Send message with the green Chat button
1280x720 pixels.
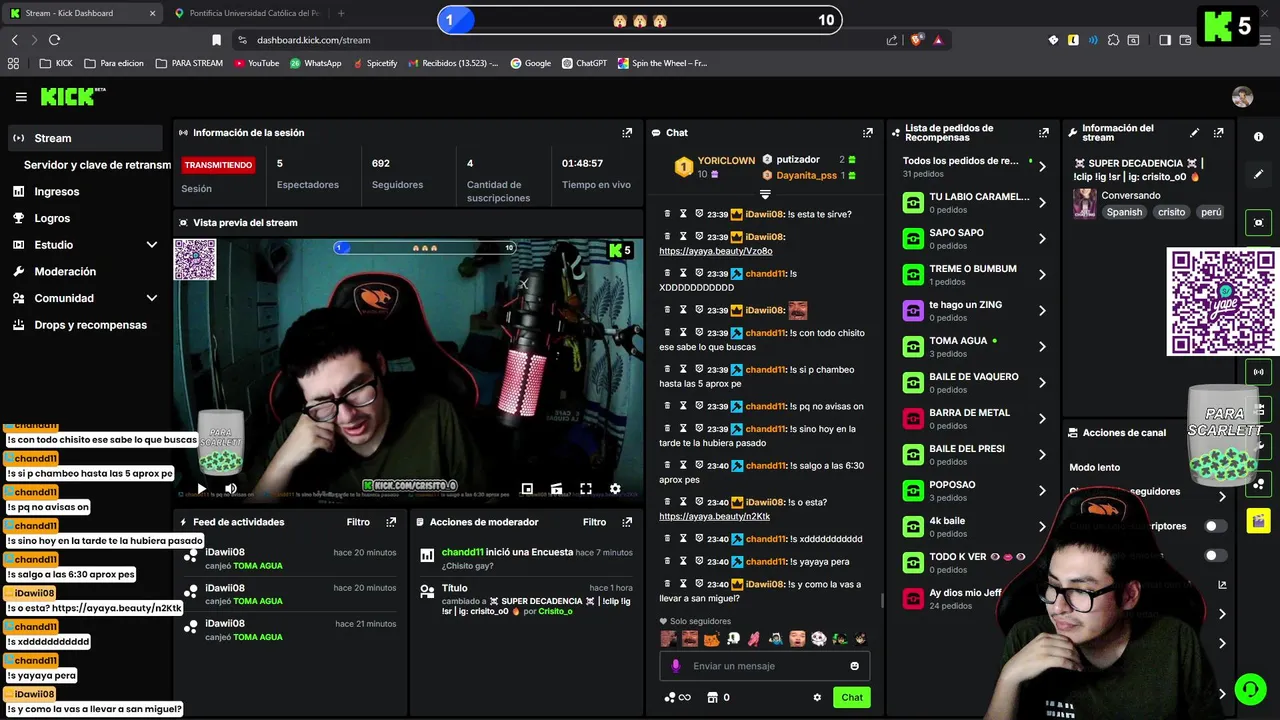pyautogui.click(x=852, y=697)
